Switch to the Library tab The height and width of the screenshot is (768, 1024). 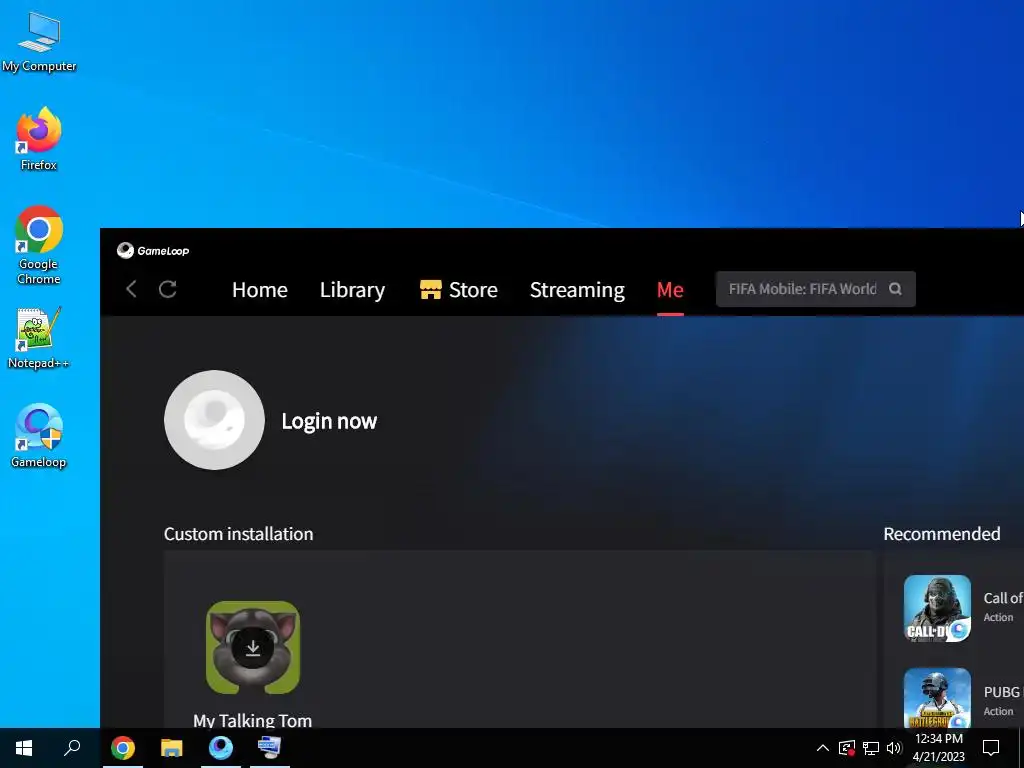[352, 289]
